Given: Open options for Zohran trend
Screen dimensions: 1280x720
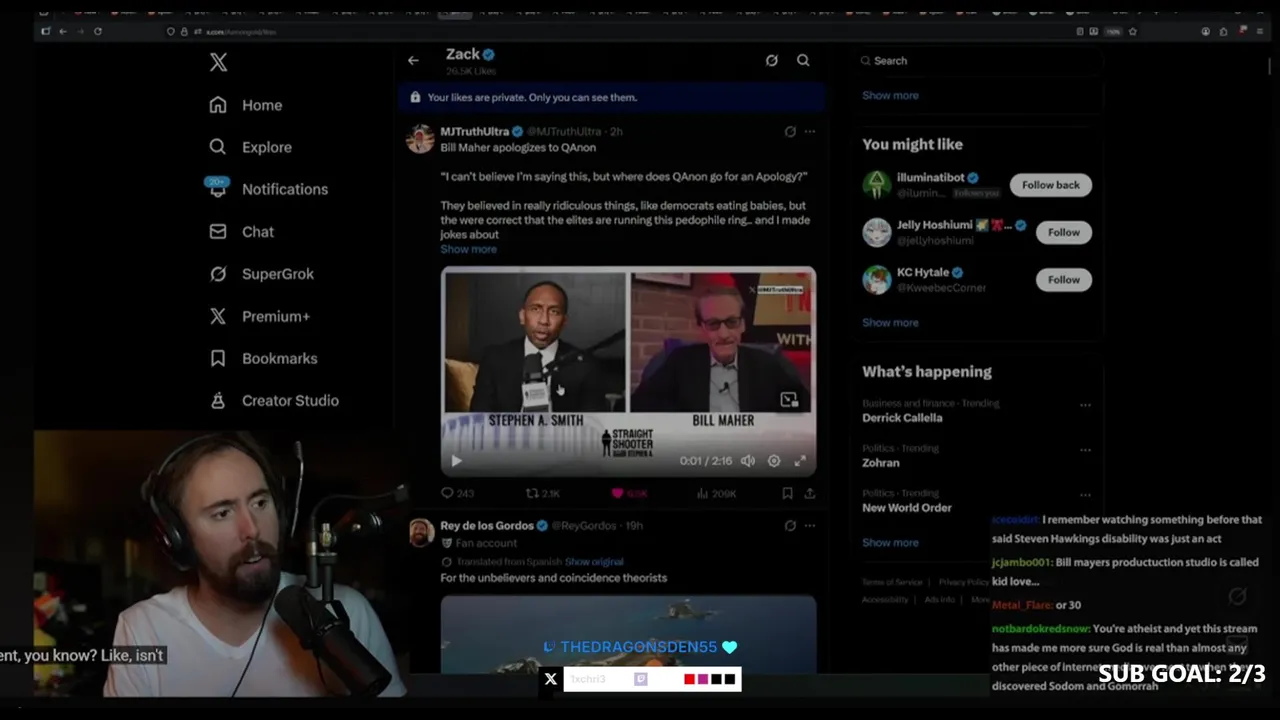Looking at the screenshot, I should coord(1085,450).
